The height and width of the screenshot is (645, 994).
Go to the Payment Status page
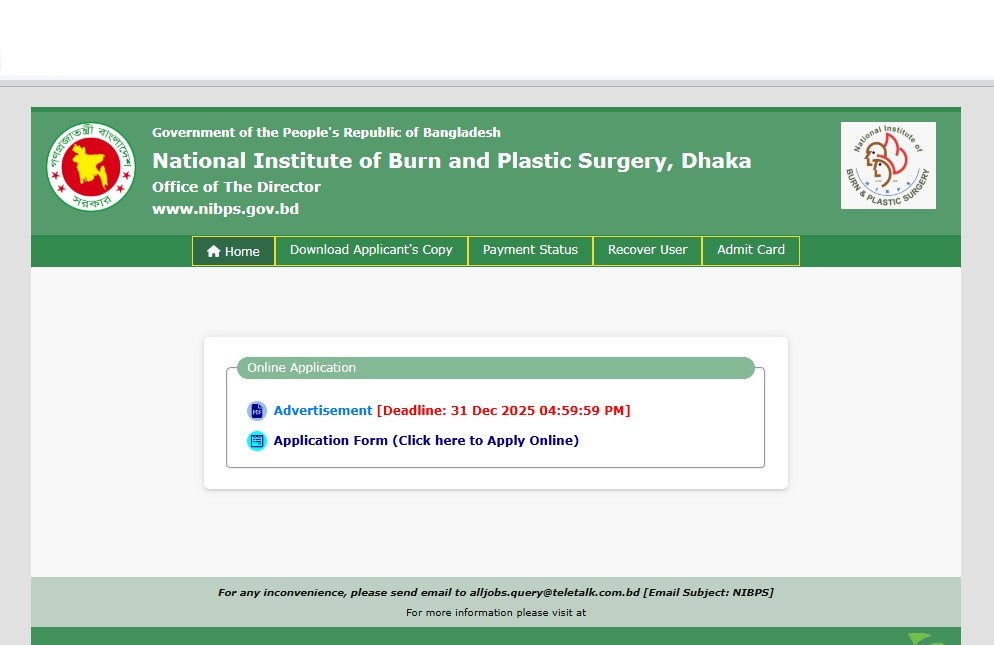pos(530,250)
